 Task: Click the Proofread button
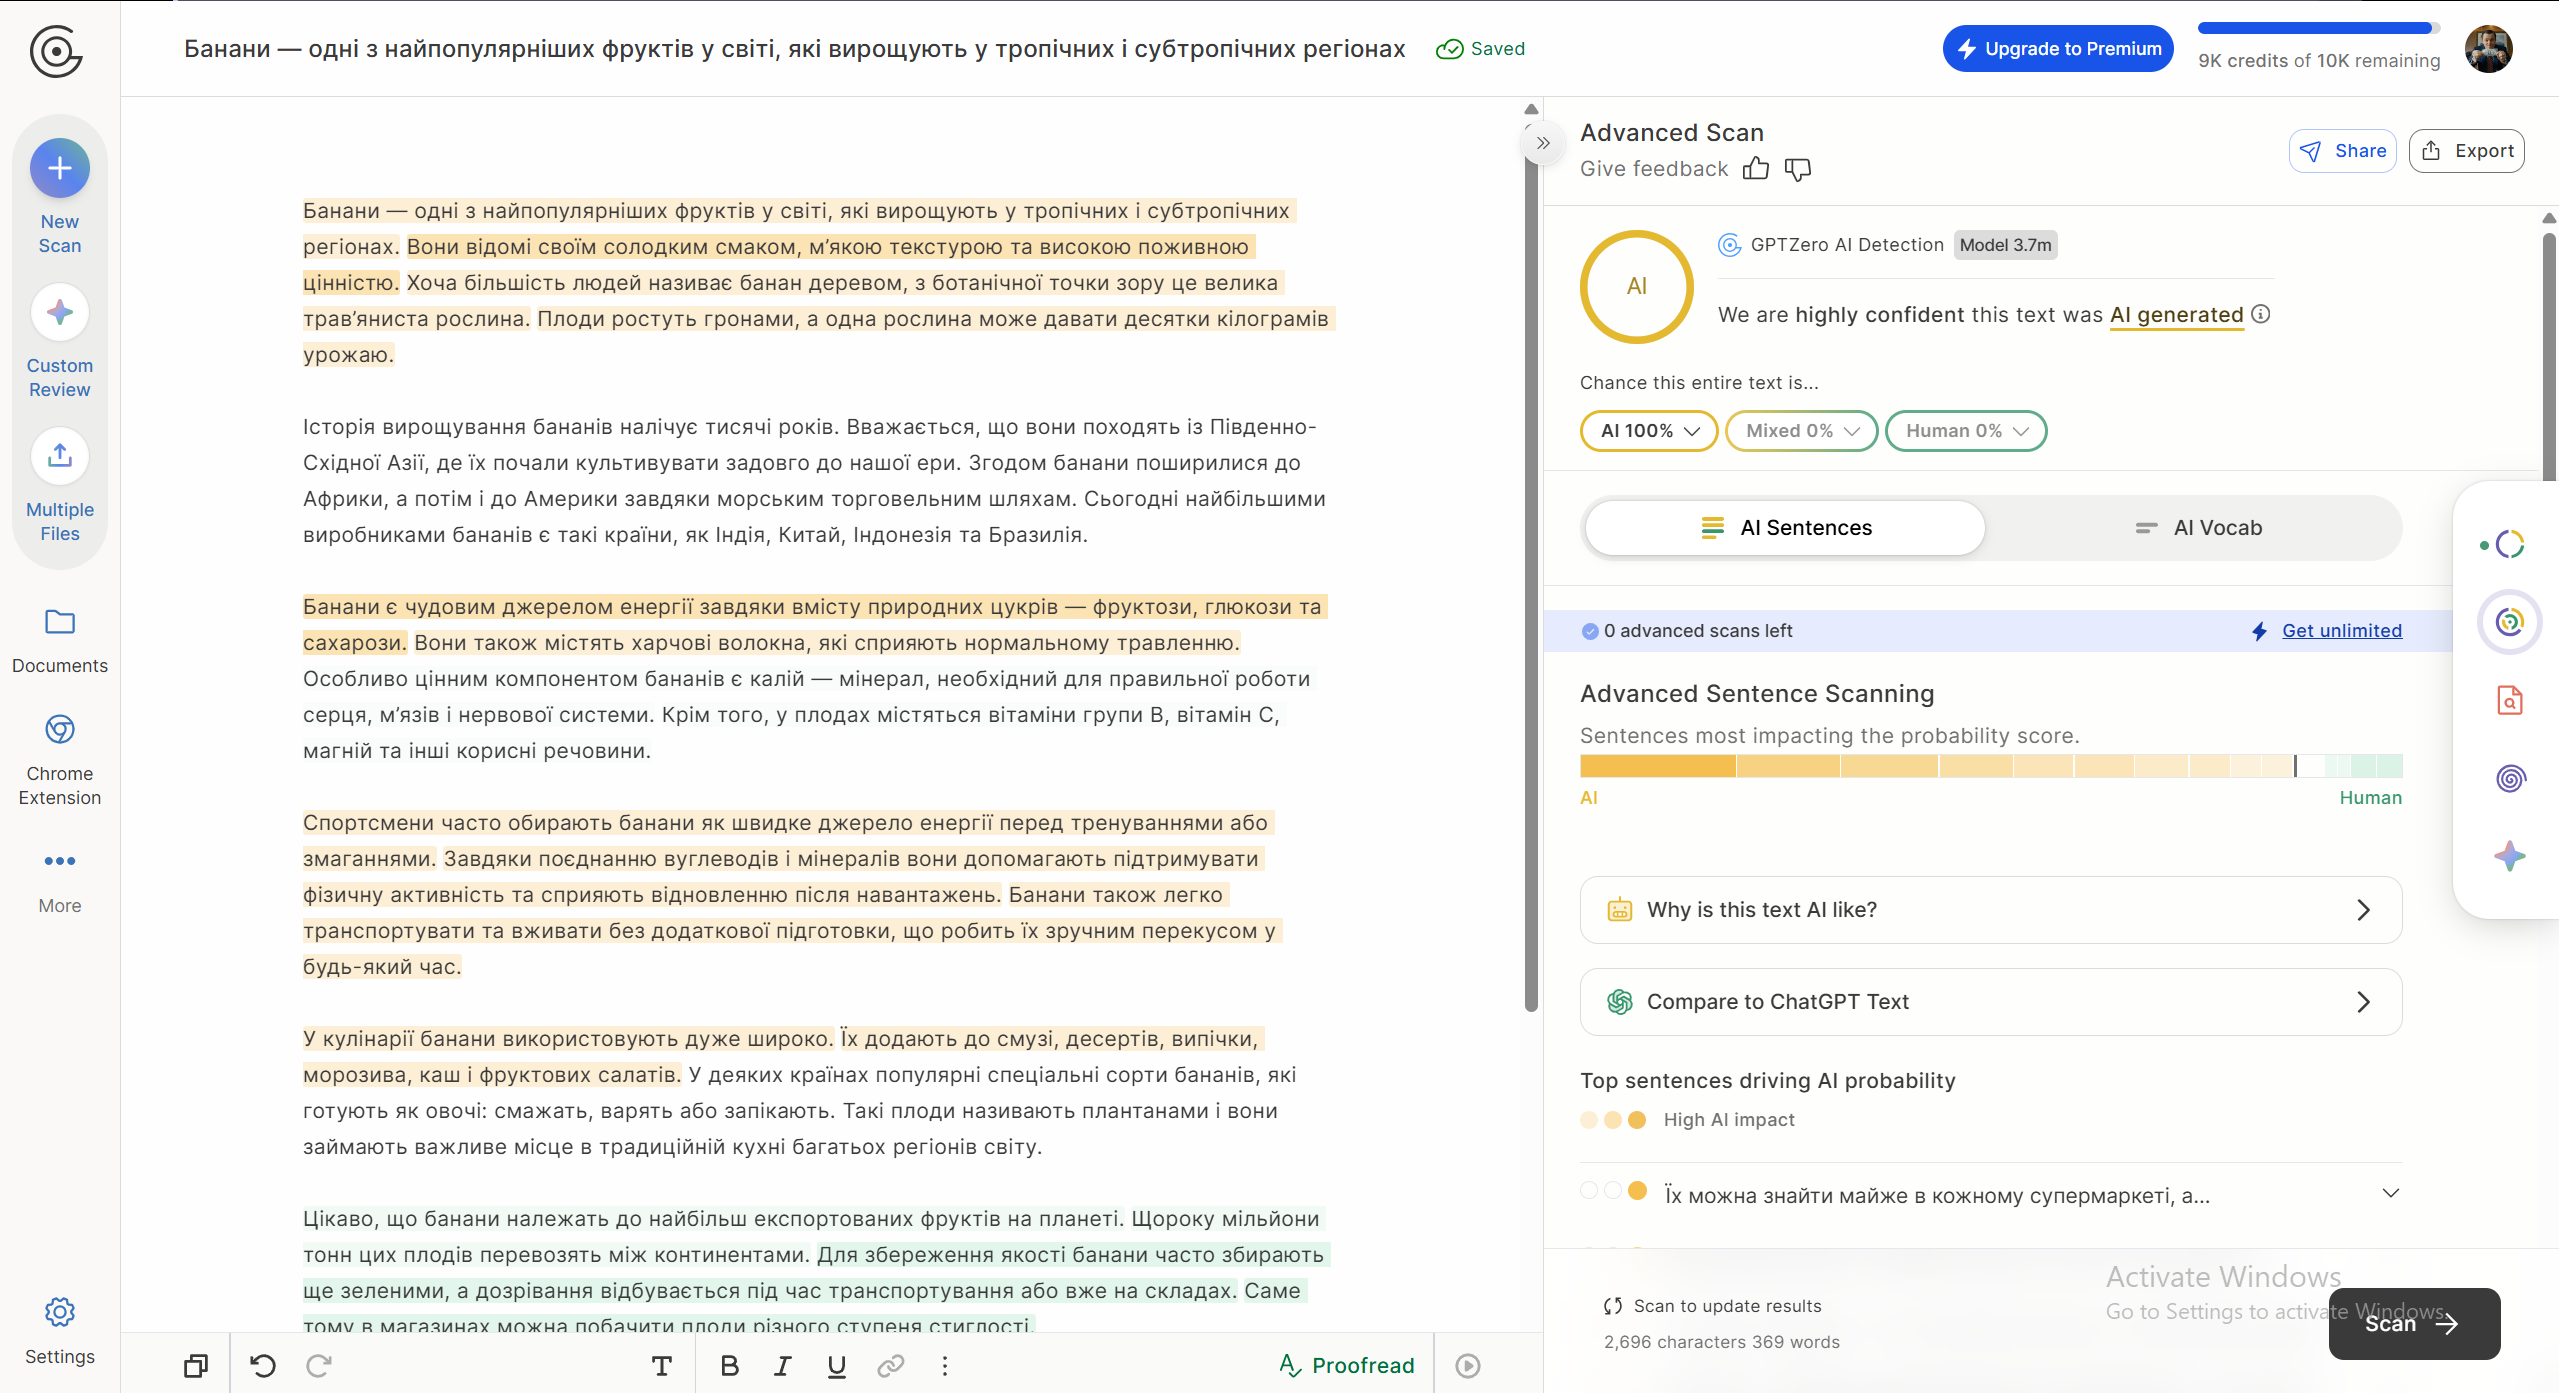coord(1346,1366)
